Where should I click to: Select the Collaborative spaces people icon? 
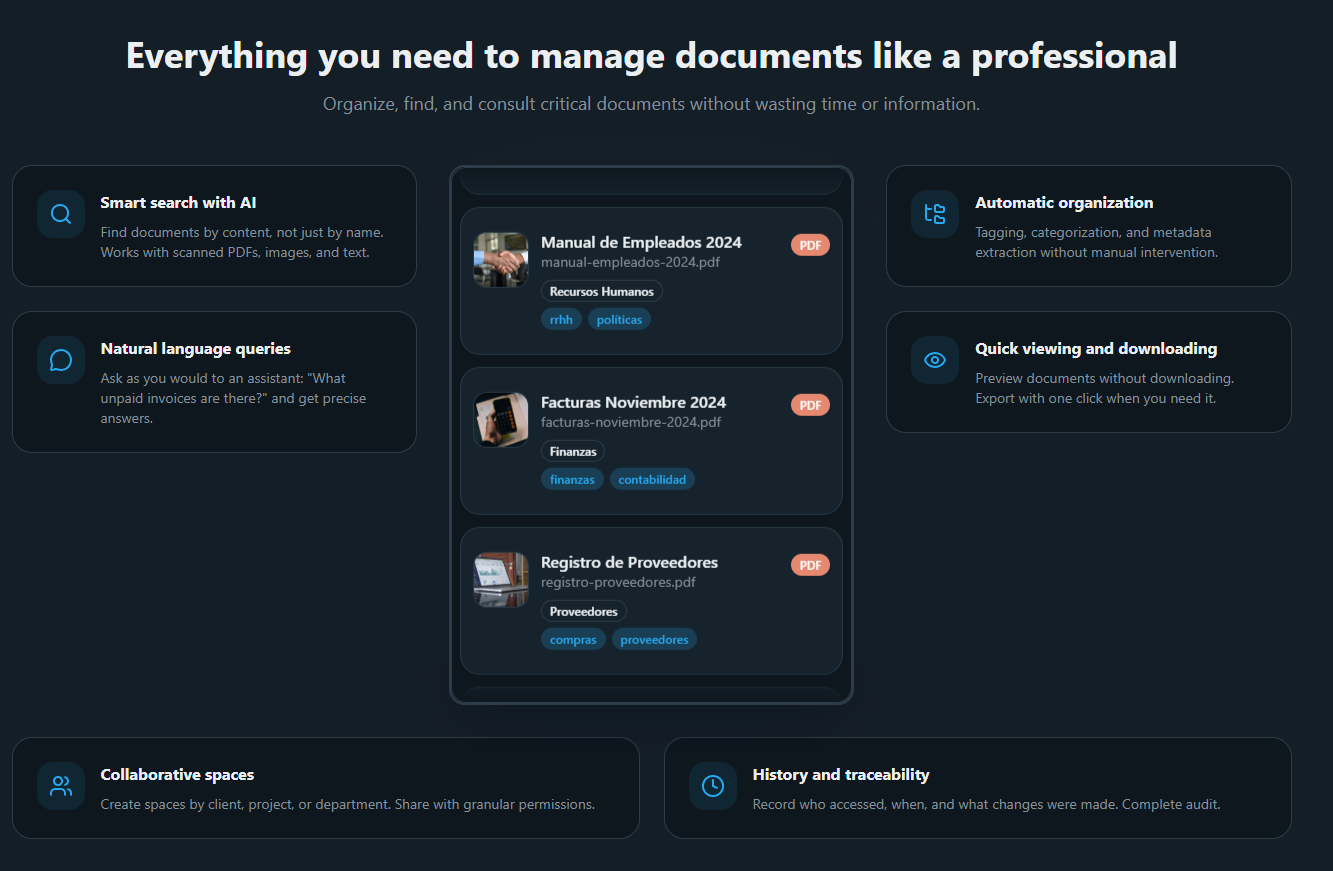click(x=60, y=786)
